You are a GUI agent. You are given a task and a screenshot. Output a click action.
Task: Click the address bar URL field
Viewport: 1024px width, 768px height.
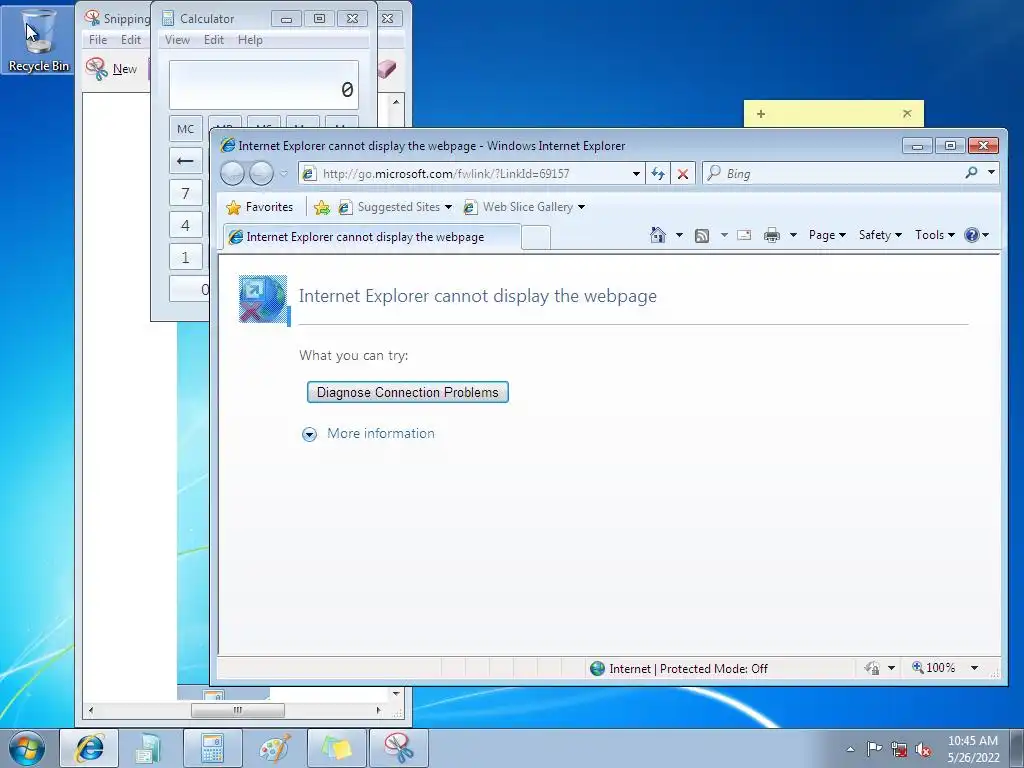click(472, 174)
